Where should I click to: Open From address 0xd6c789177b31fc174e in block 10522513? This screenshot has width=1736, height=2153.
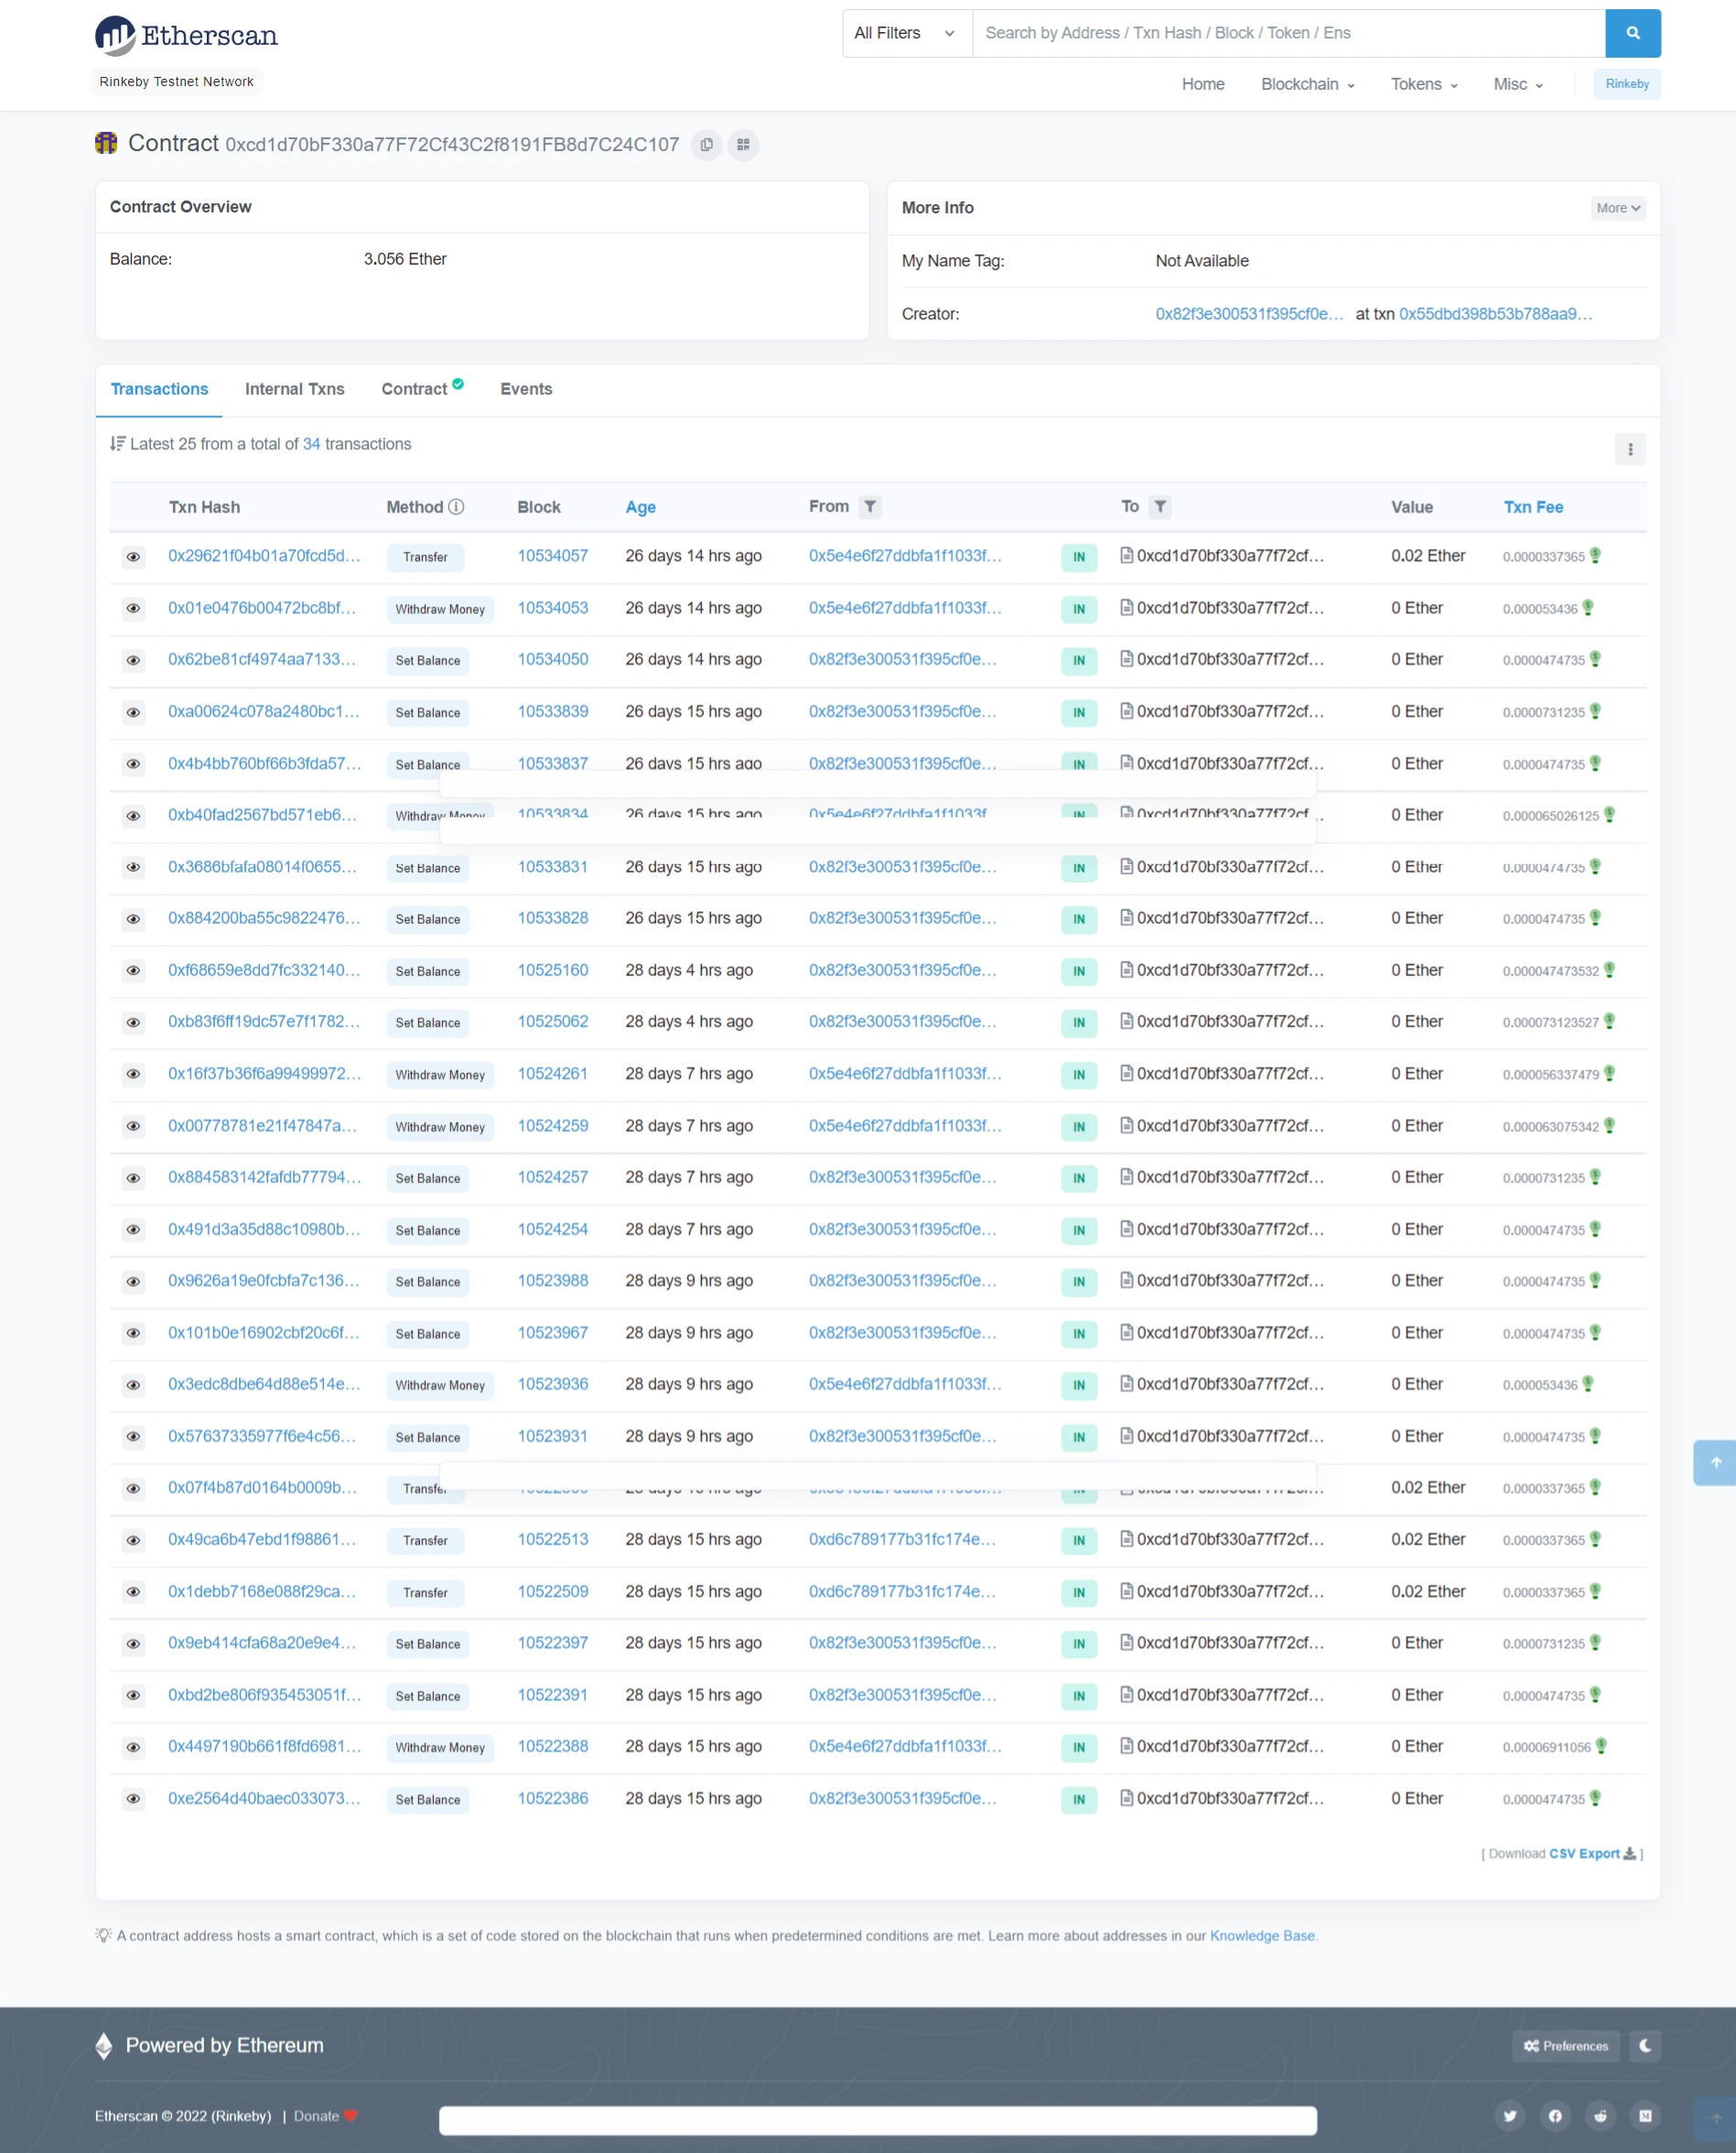(x=902, y=1539)
